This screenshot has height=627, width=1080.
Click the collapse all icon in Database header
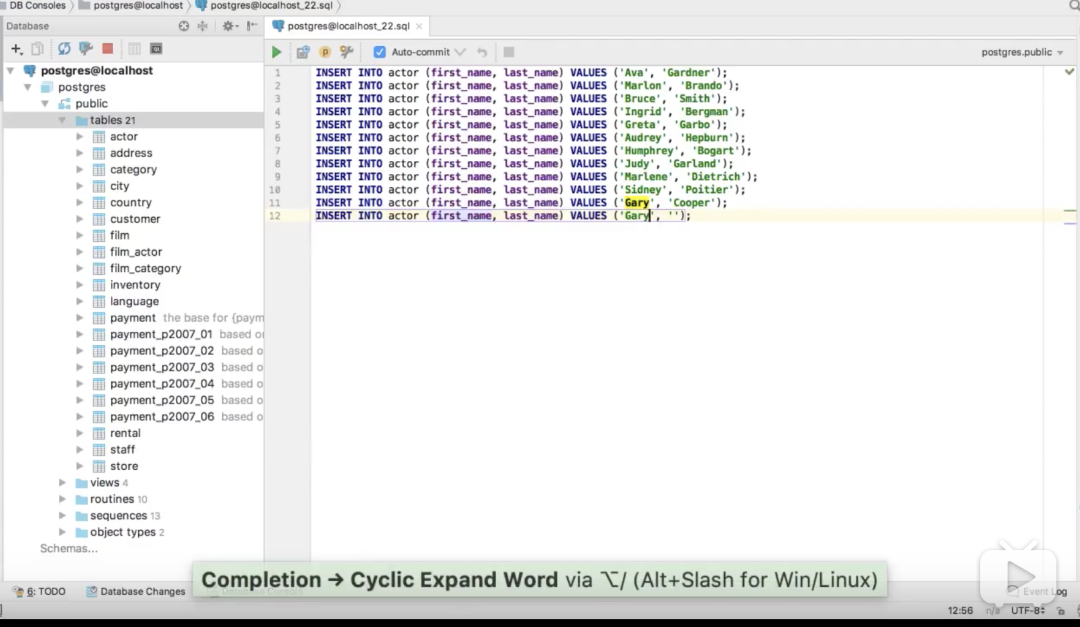pyautogui.click(x=202, y=26)
